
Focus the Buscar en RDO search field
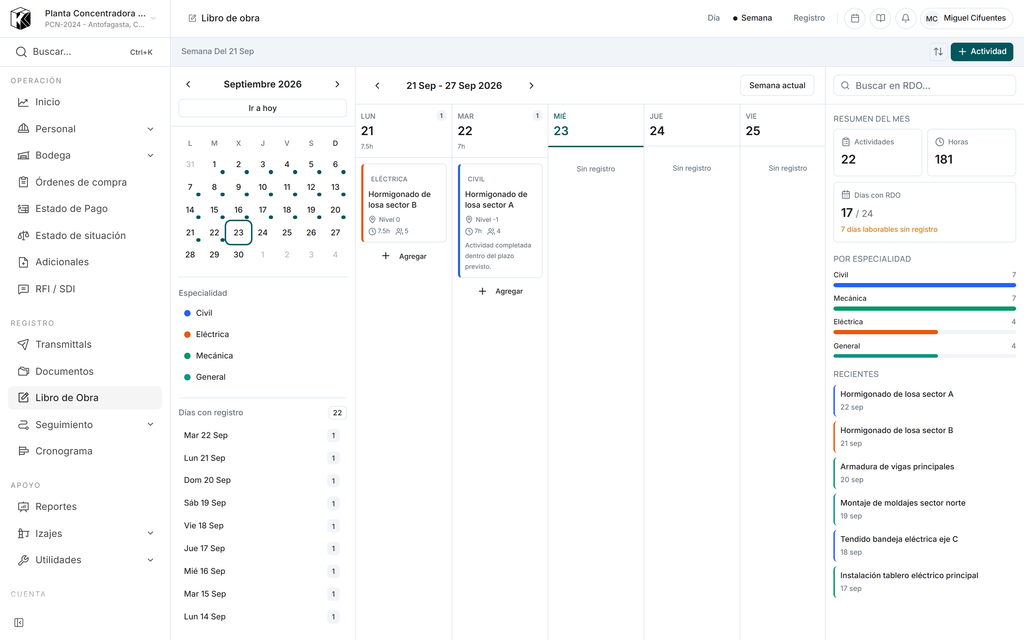[924, 86]
